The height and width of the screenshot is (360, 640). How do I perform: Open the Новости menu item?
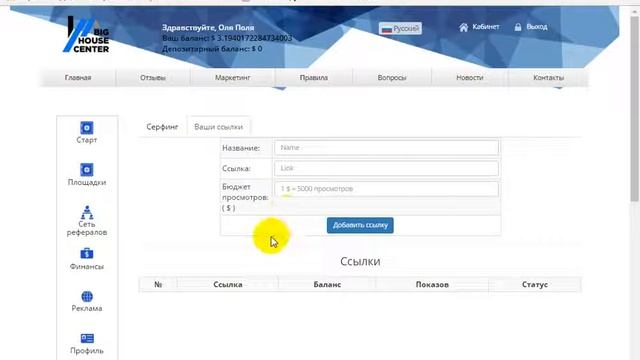tap(470, 78)
